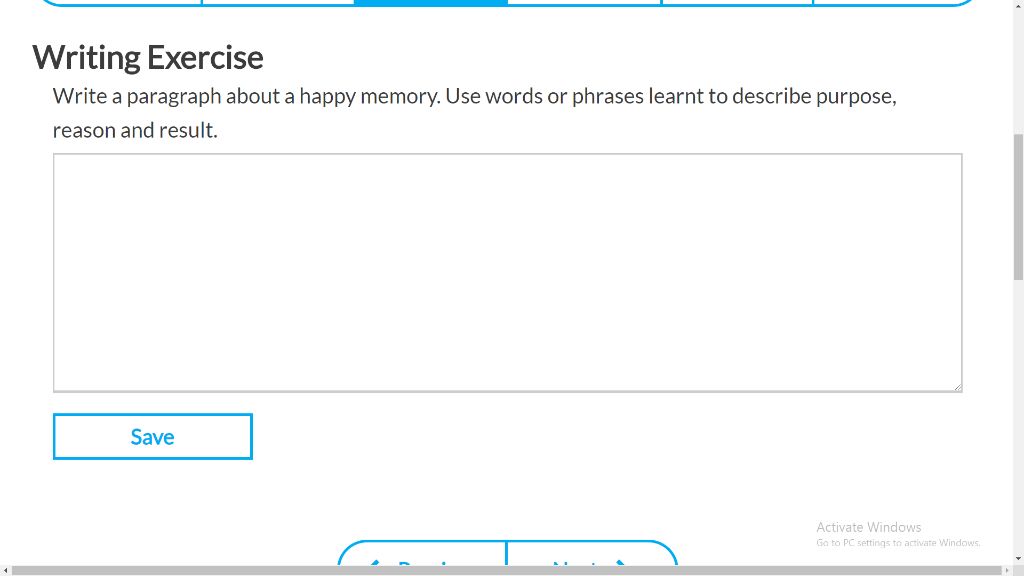Screen dimensions: 1024x576
Task: Click the text area resize grip corner
Action: [x=957, y=387]
